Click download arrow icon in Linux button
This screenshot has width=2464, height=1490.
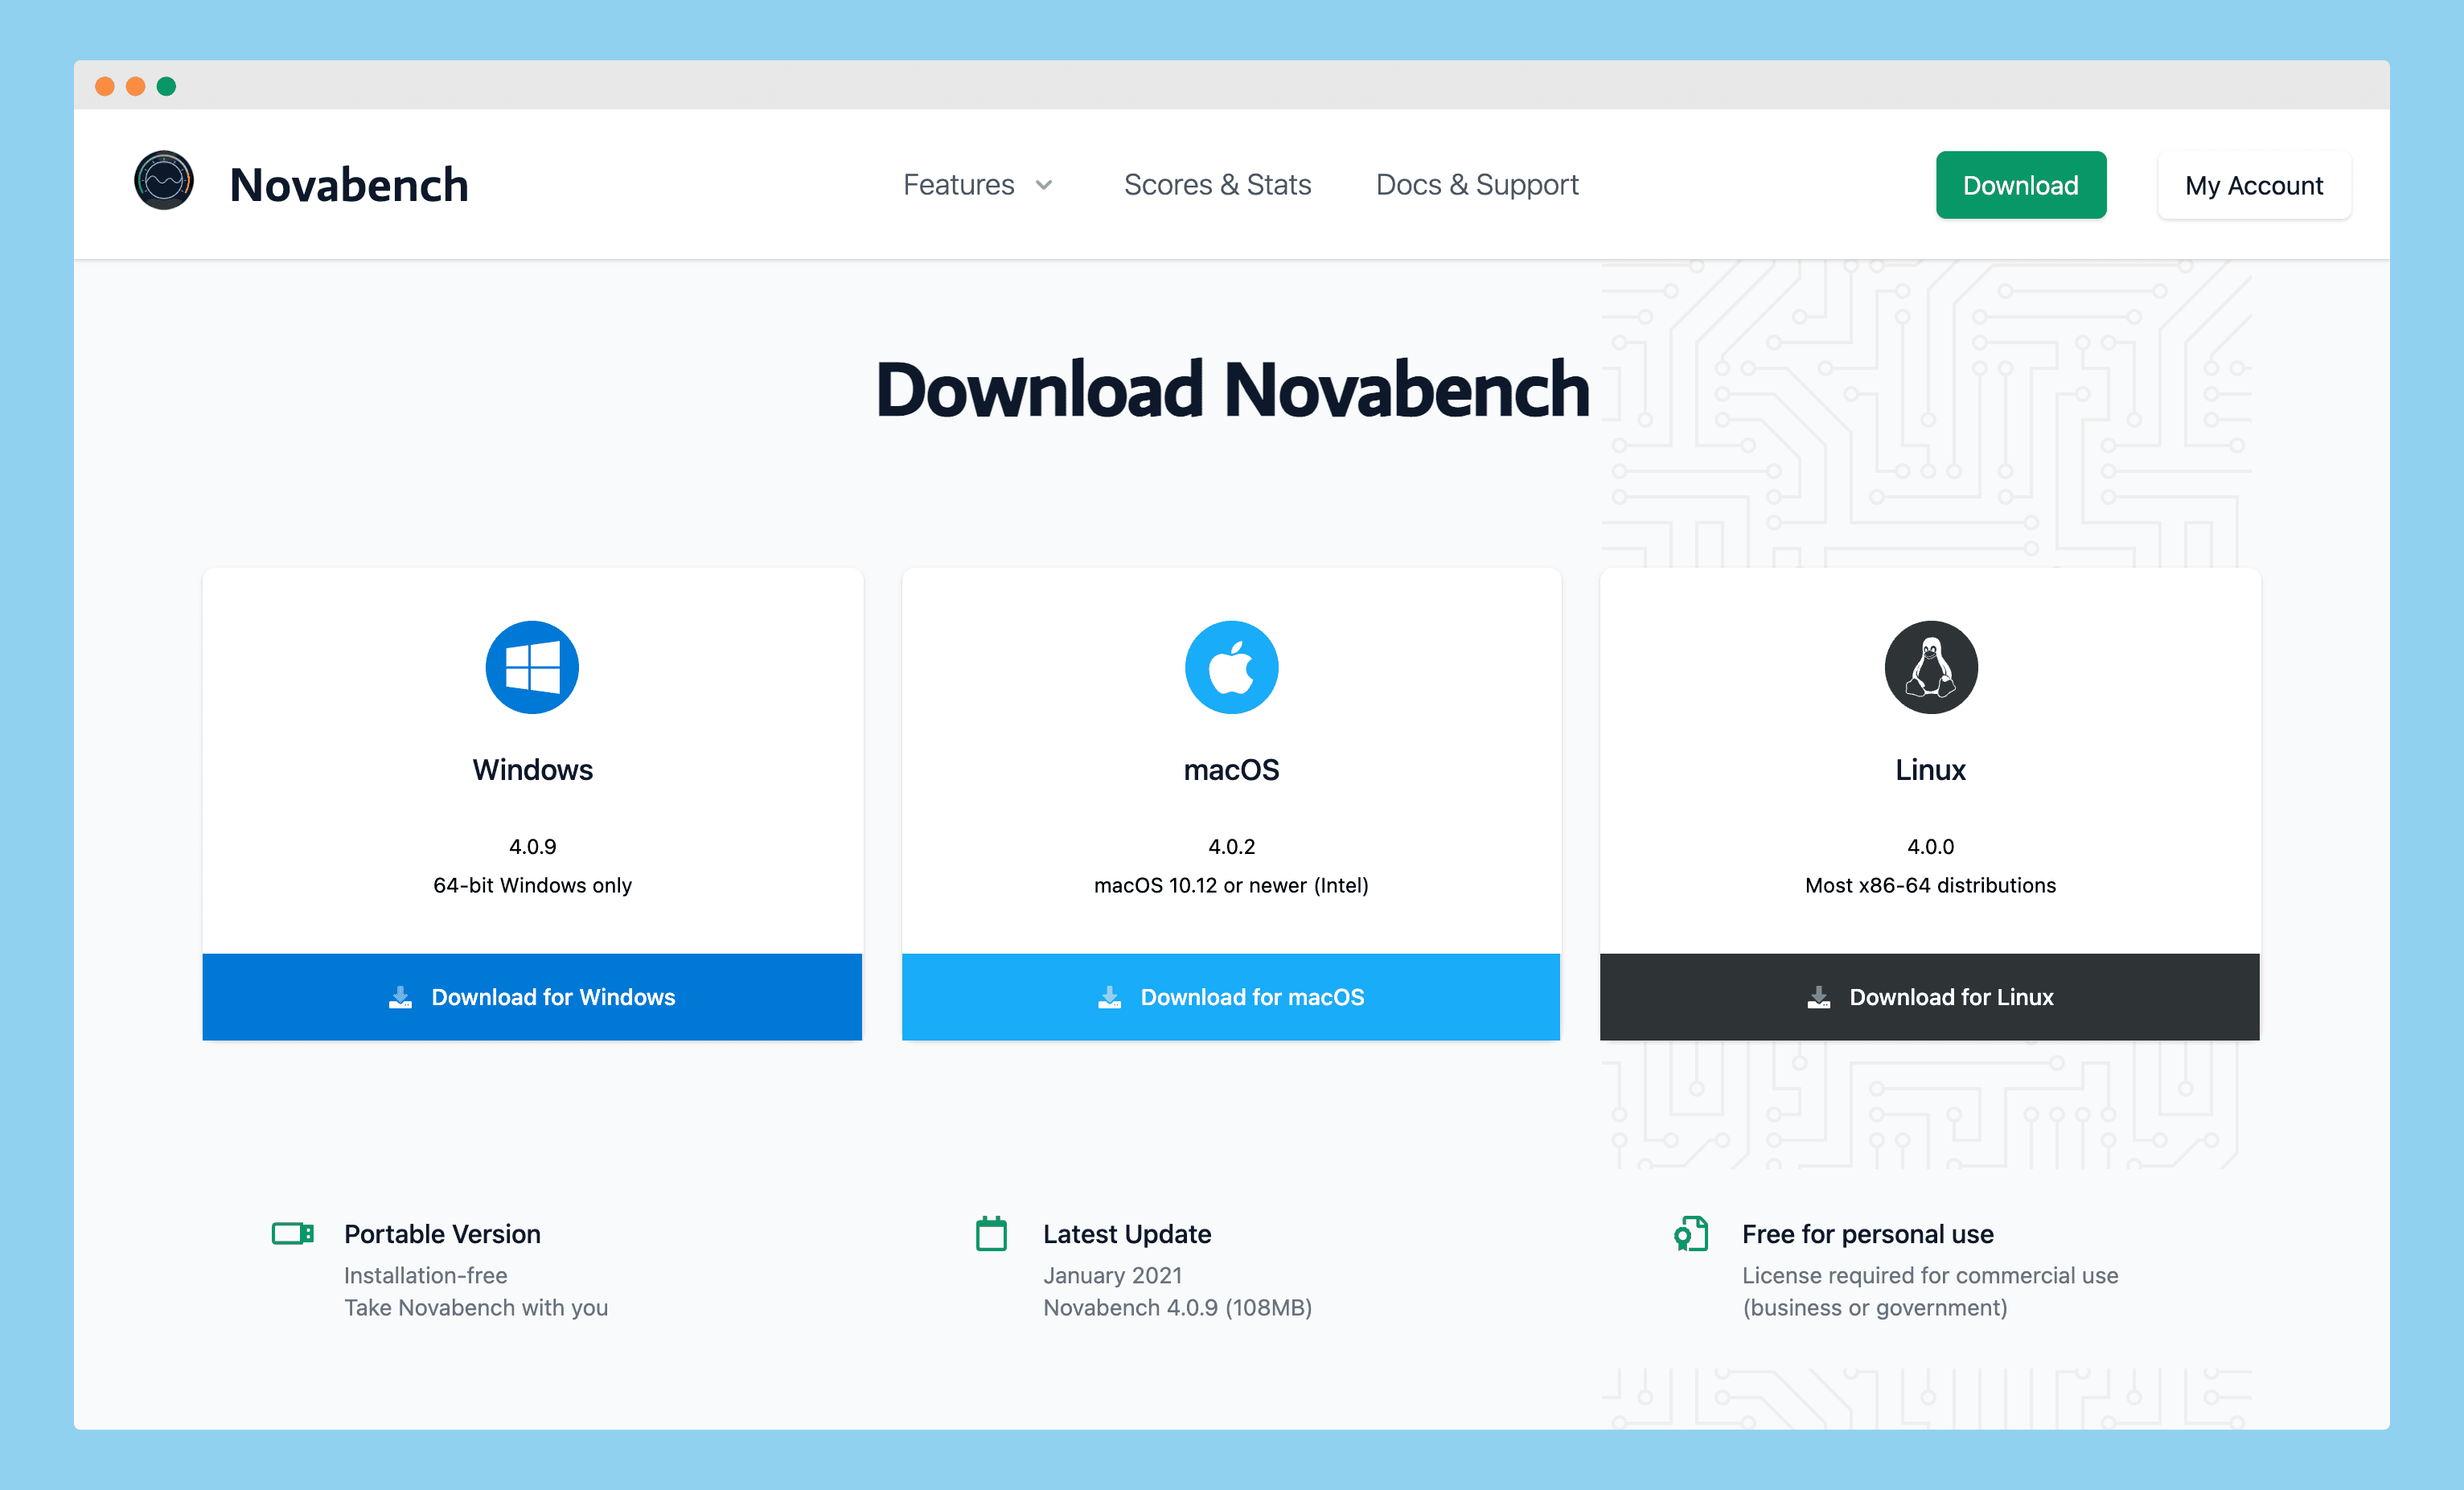coord(1818,997)
